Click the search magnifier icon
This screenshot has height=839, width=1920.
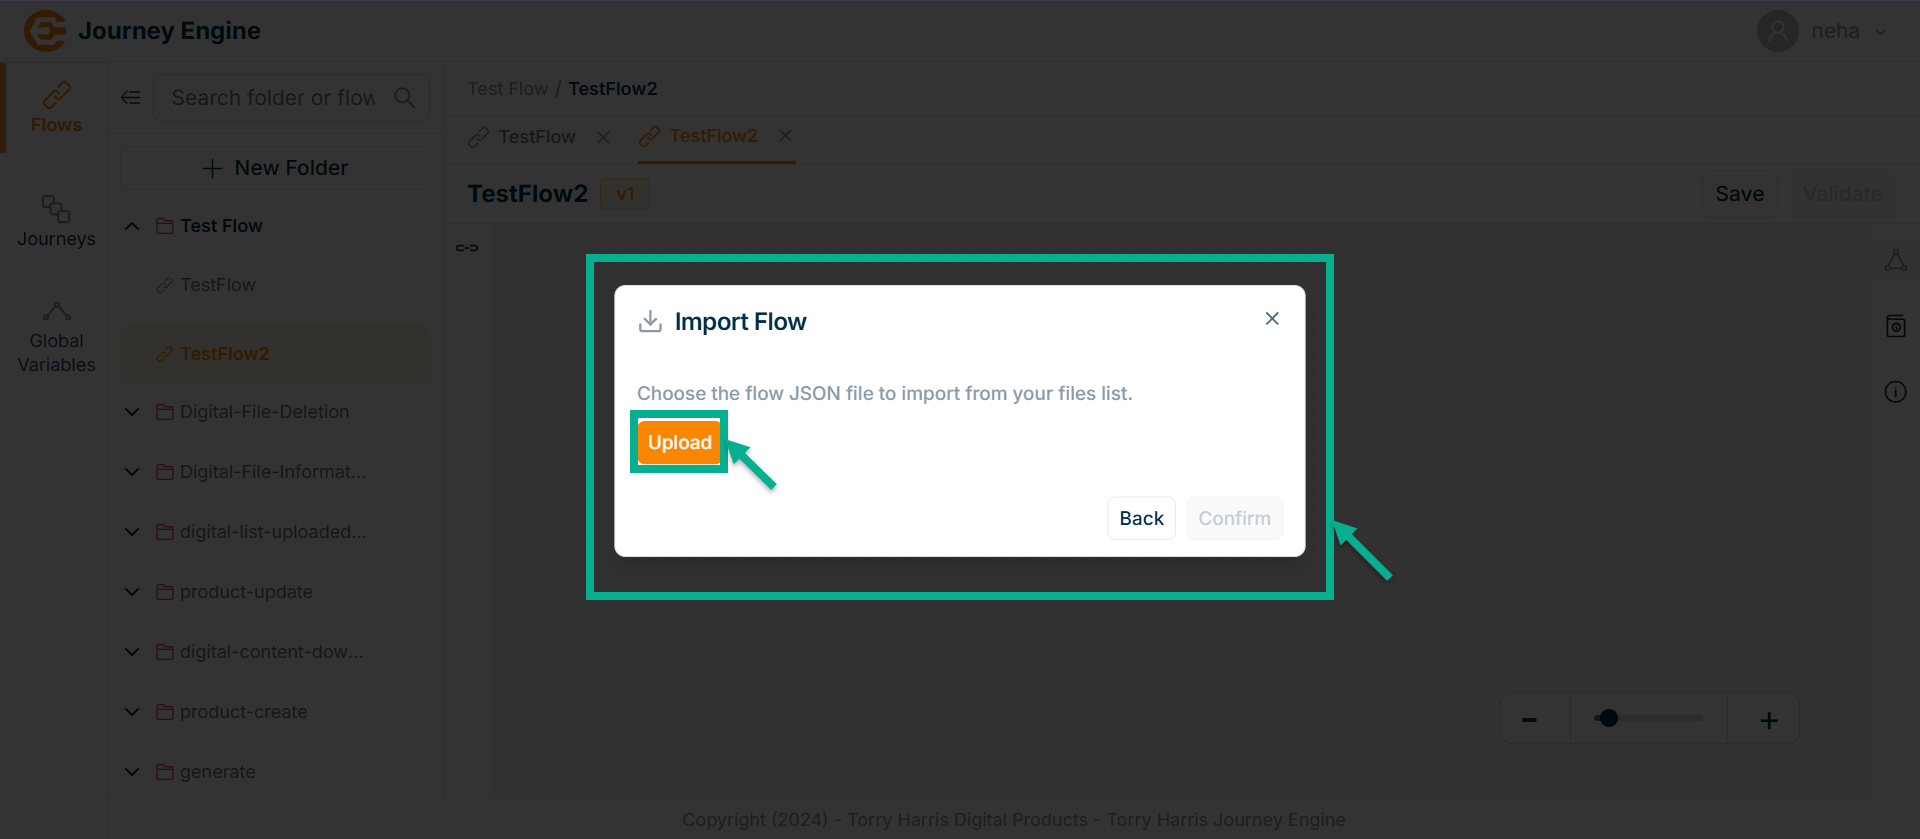(405, 98)
